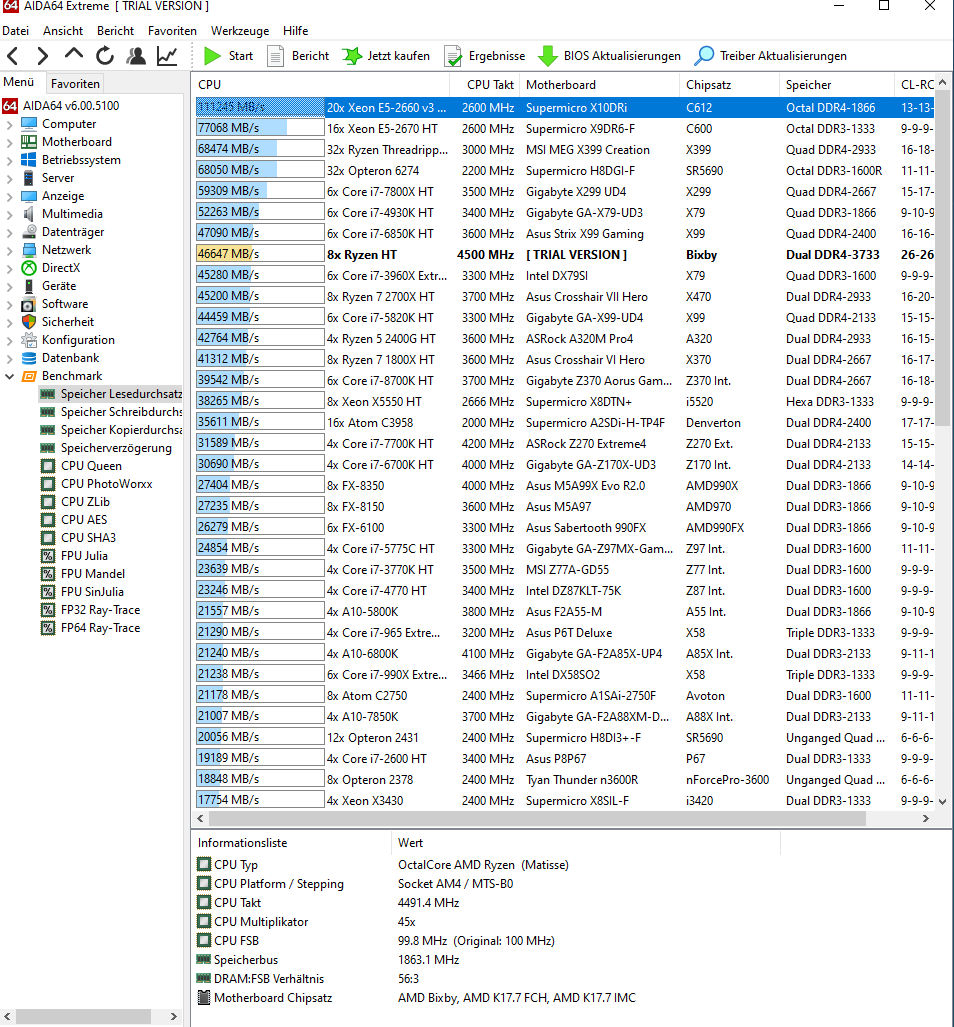The height and width of the screenshot is (1027, 954).
Task: Select the Software icon in tree
Action: pos(29,305)
